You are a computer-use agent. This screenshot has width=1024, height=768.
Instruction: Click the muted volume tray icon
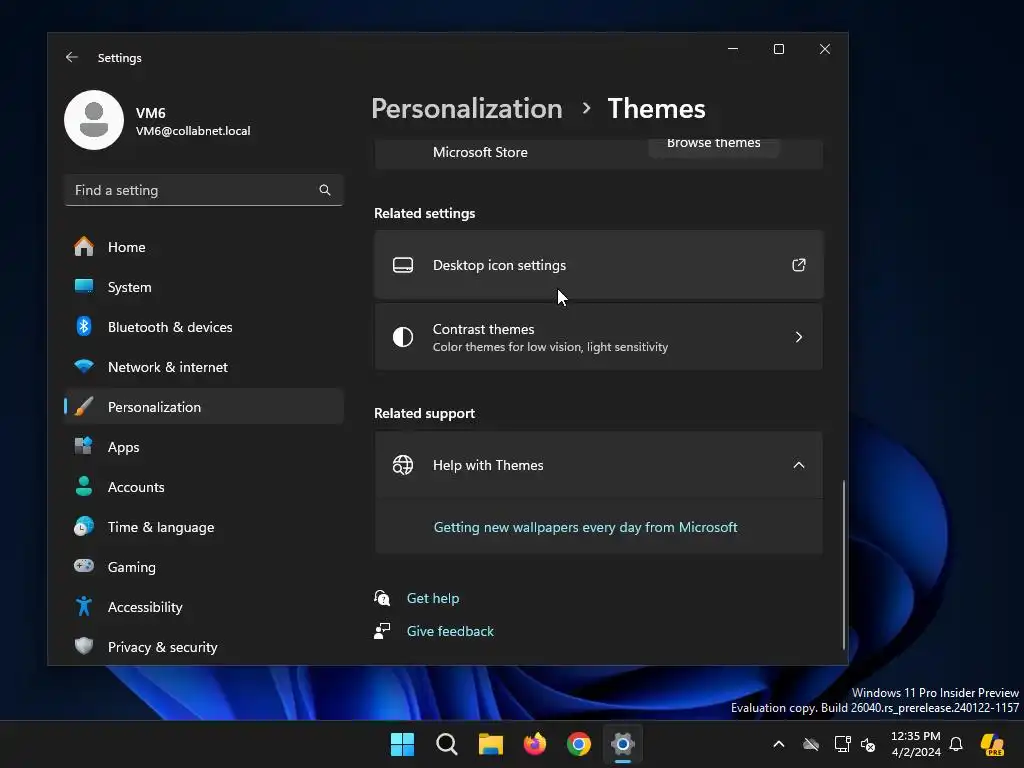pyautogui.click(x=868, y=744)
